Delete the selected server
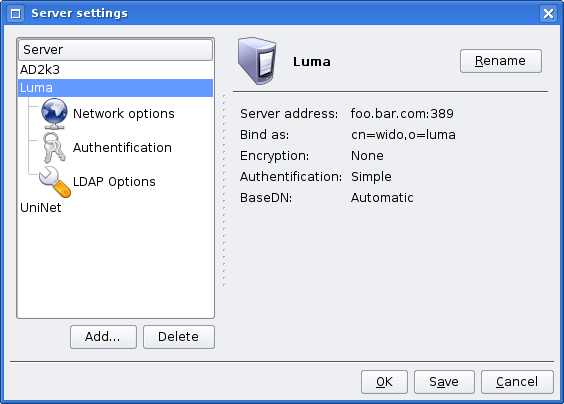This screenshot has width=564, height=404. click(179, 337)
